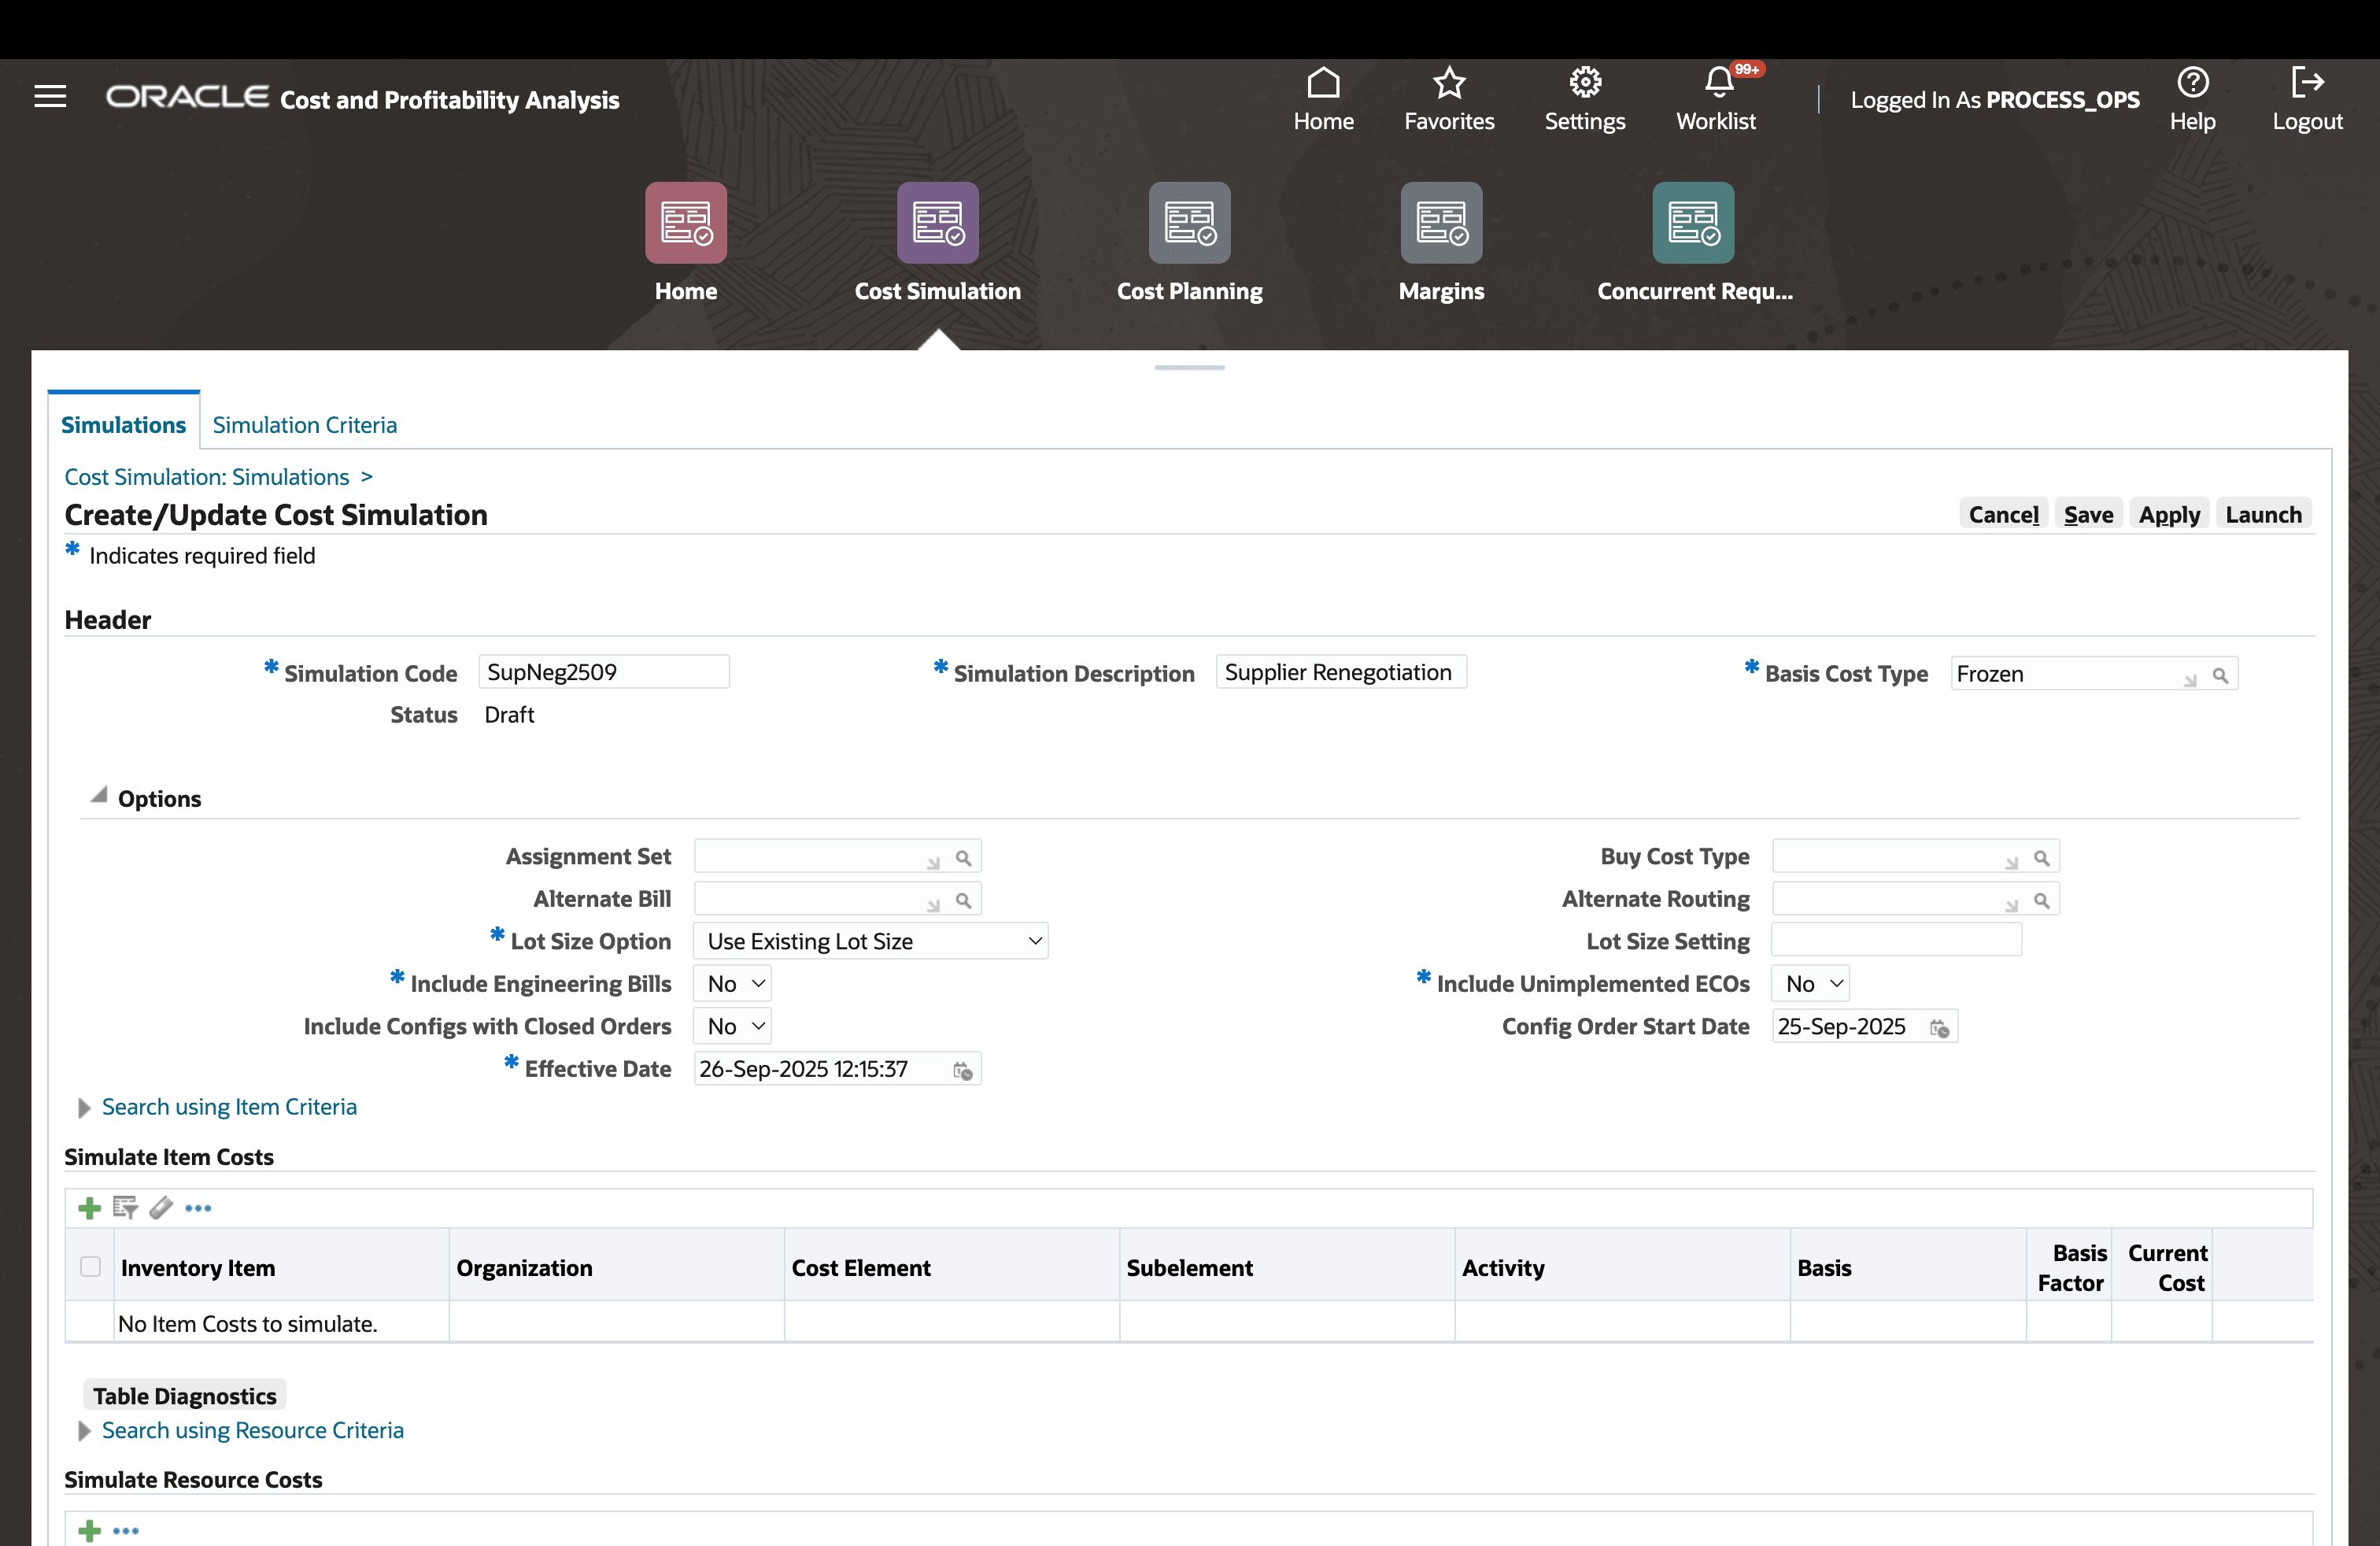Click the Simulation Description input field
Viewport: 2380px width, 1546px height.
(x=1340, y=673)
